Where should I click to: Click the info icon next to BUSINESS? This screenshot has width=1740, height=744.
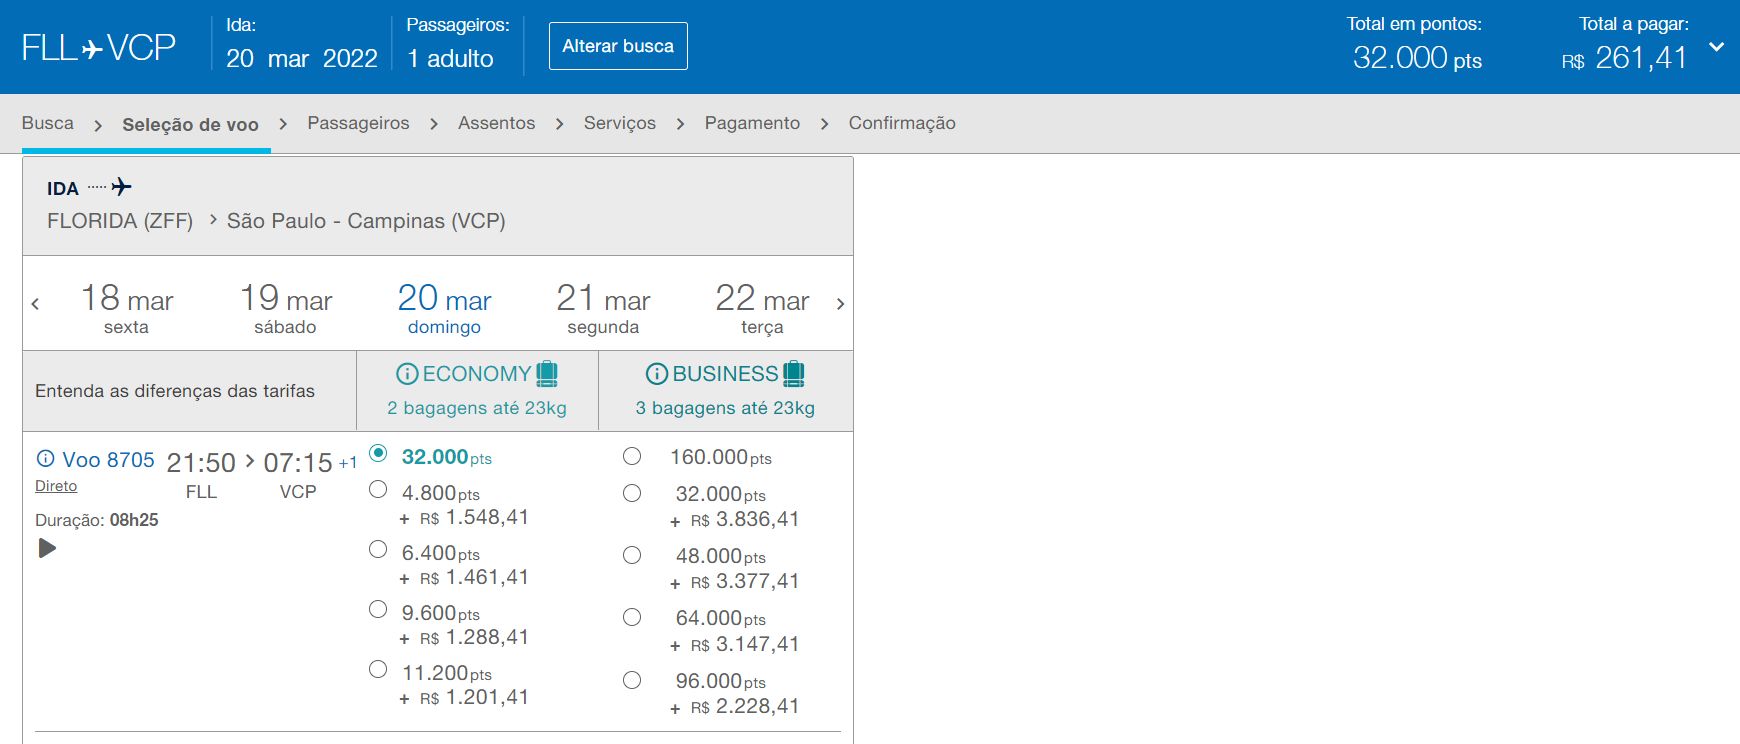657,374
